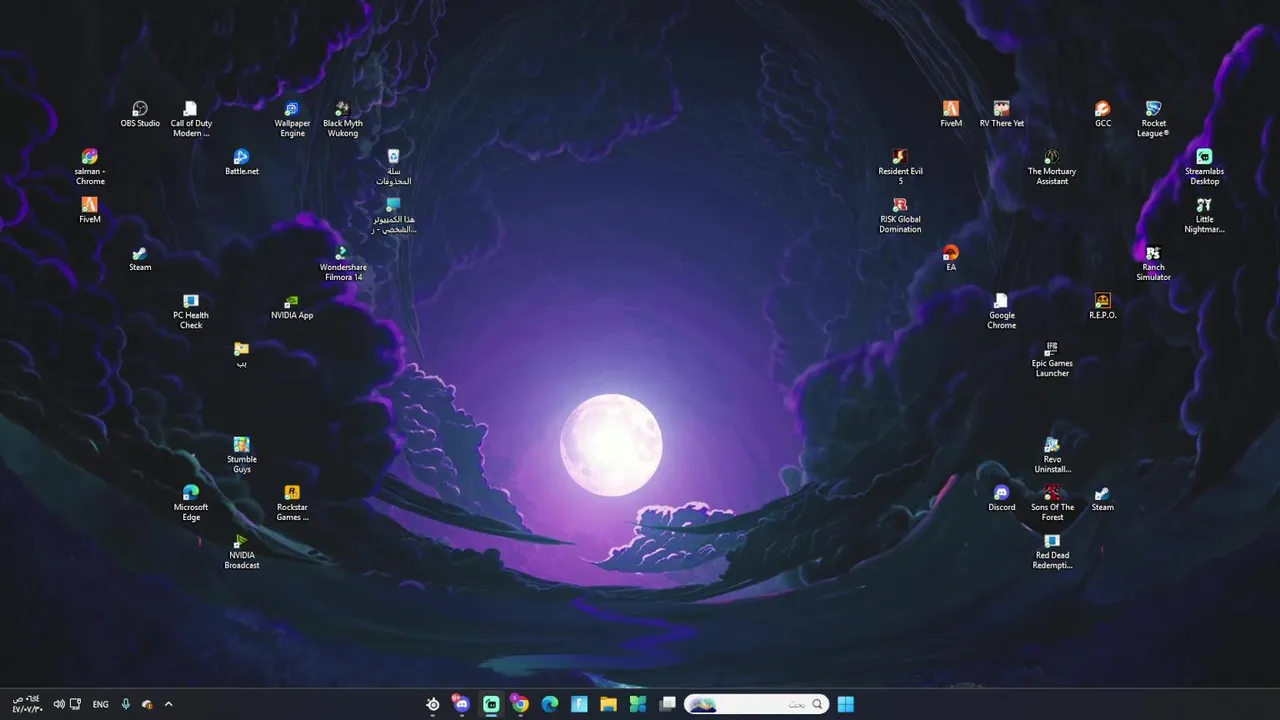Select FiveM icon below salman - Chrome
This screenshot has height=720, width=1280.
coord(90,210)
